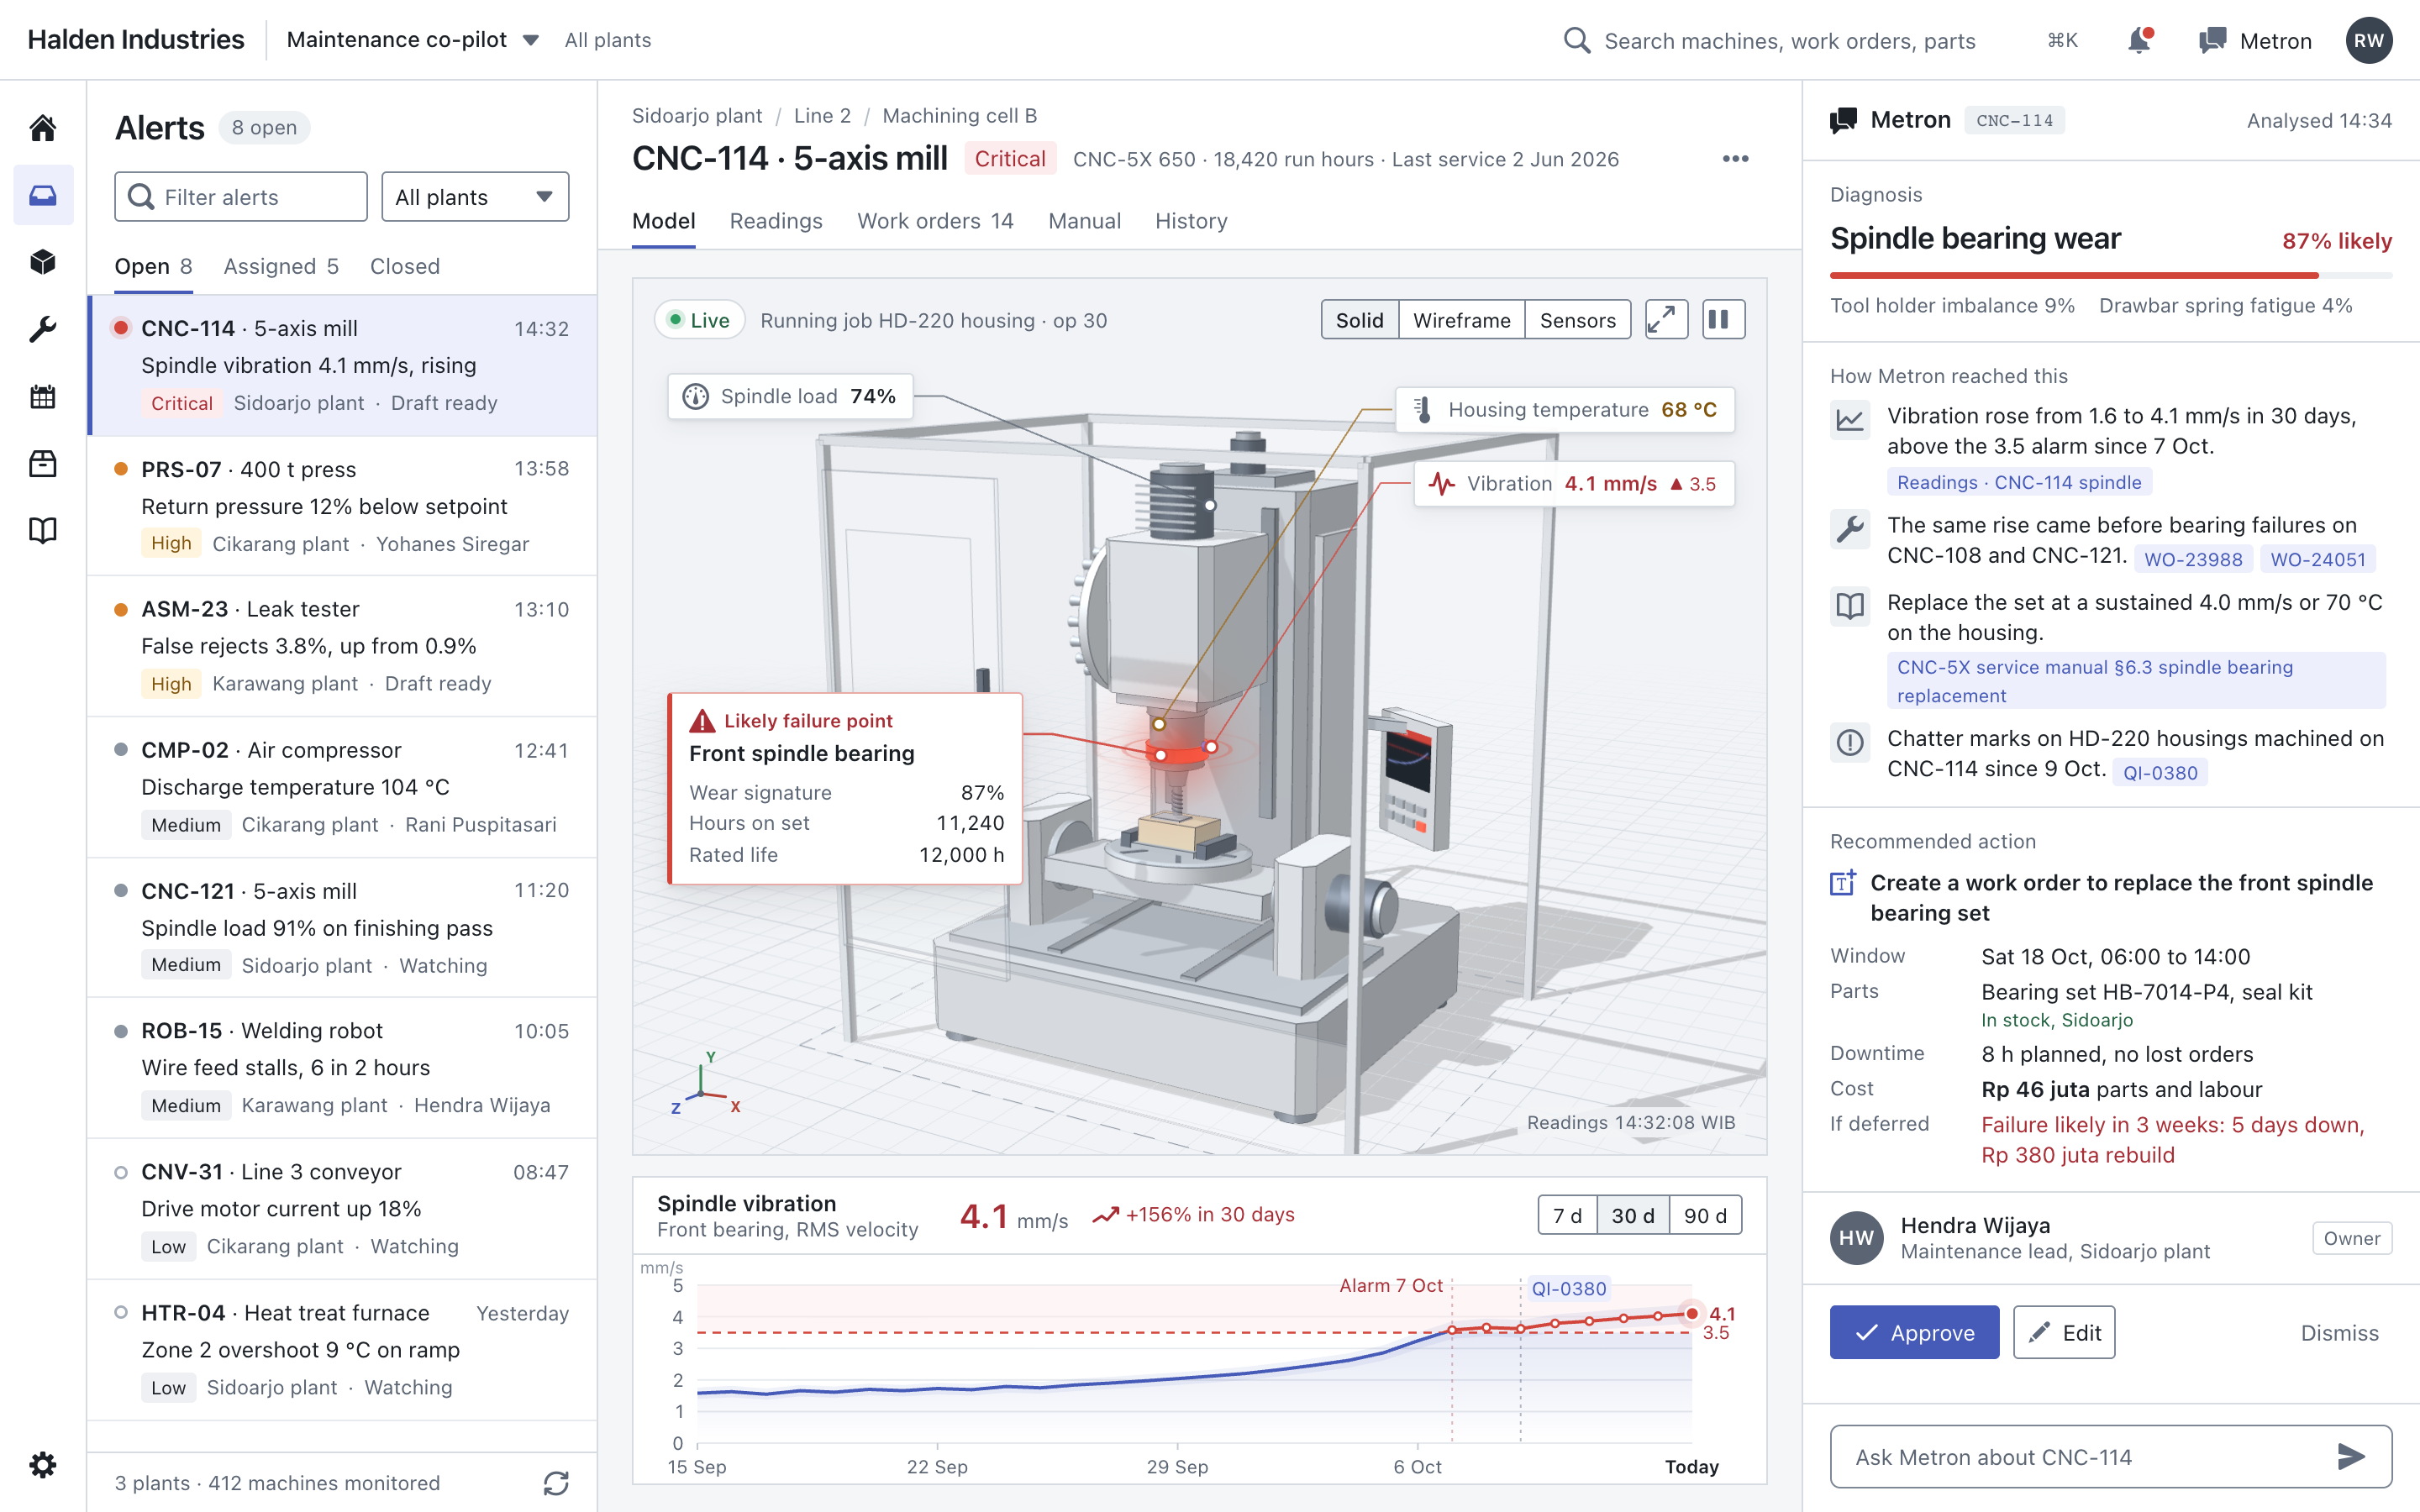Show the Assigned 5 alerts tab

(281, 266)
